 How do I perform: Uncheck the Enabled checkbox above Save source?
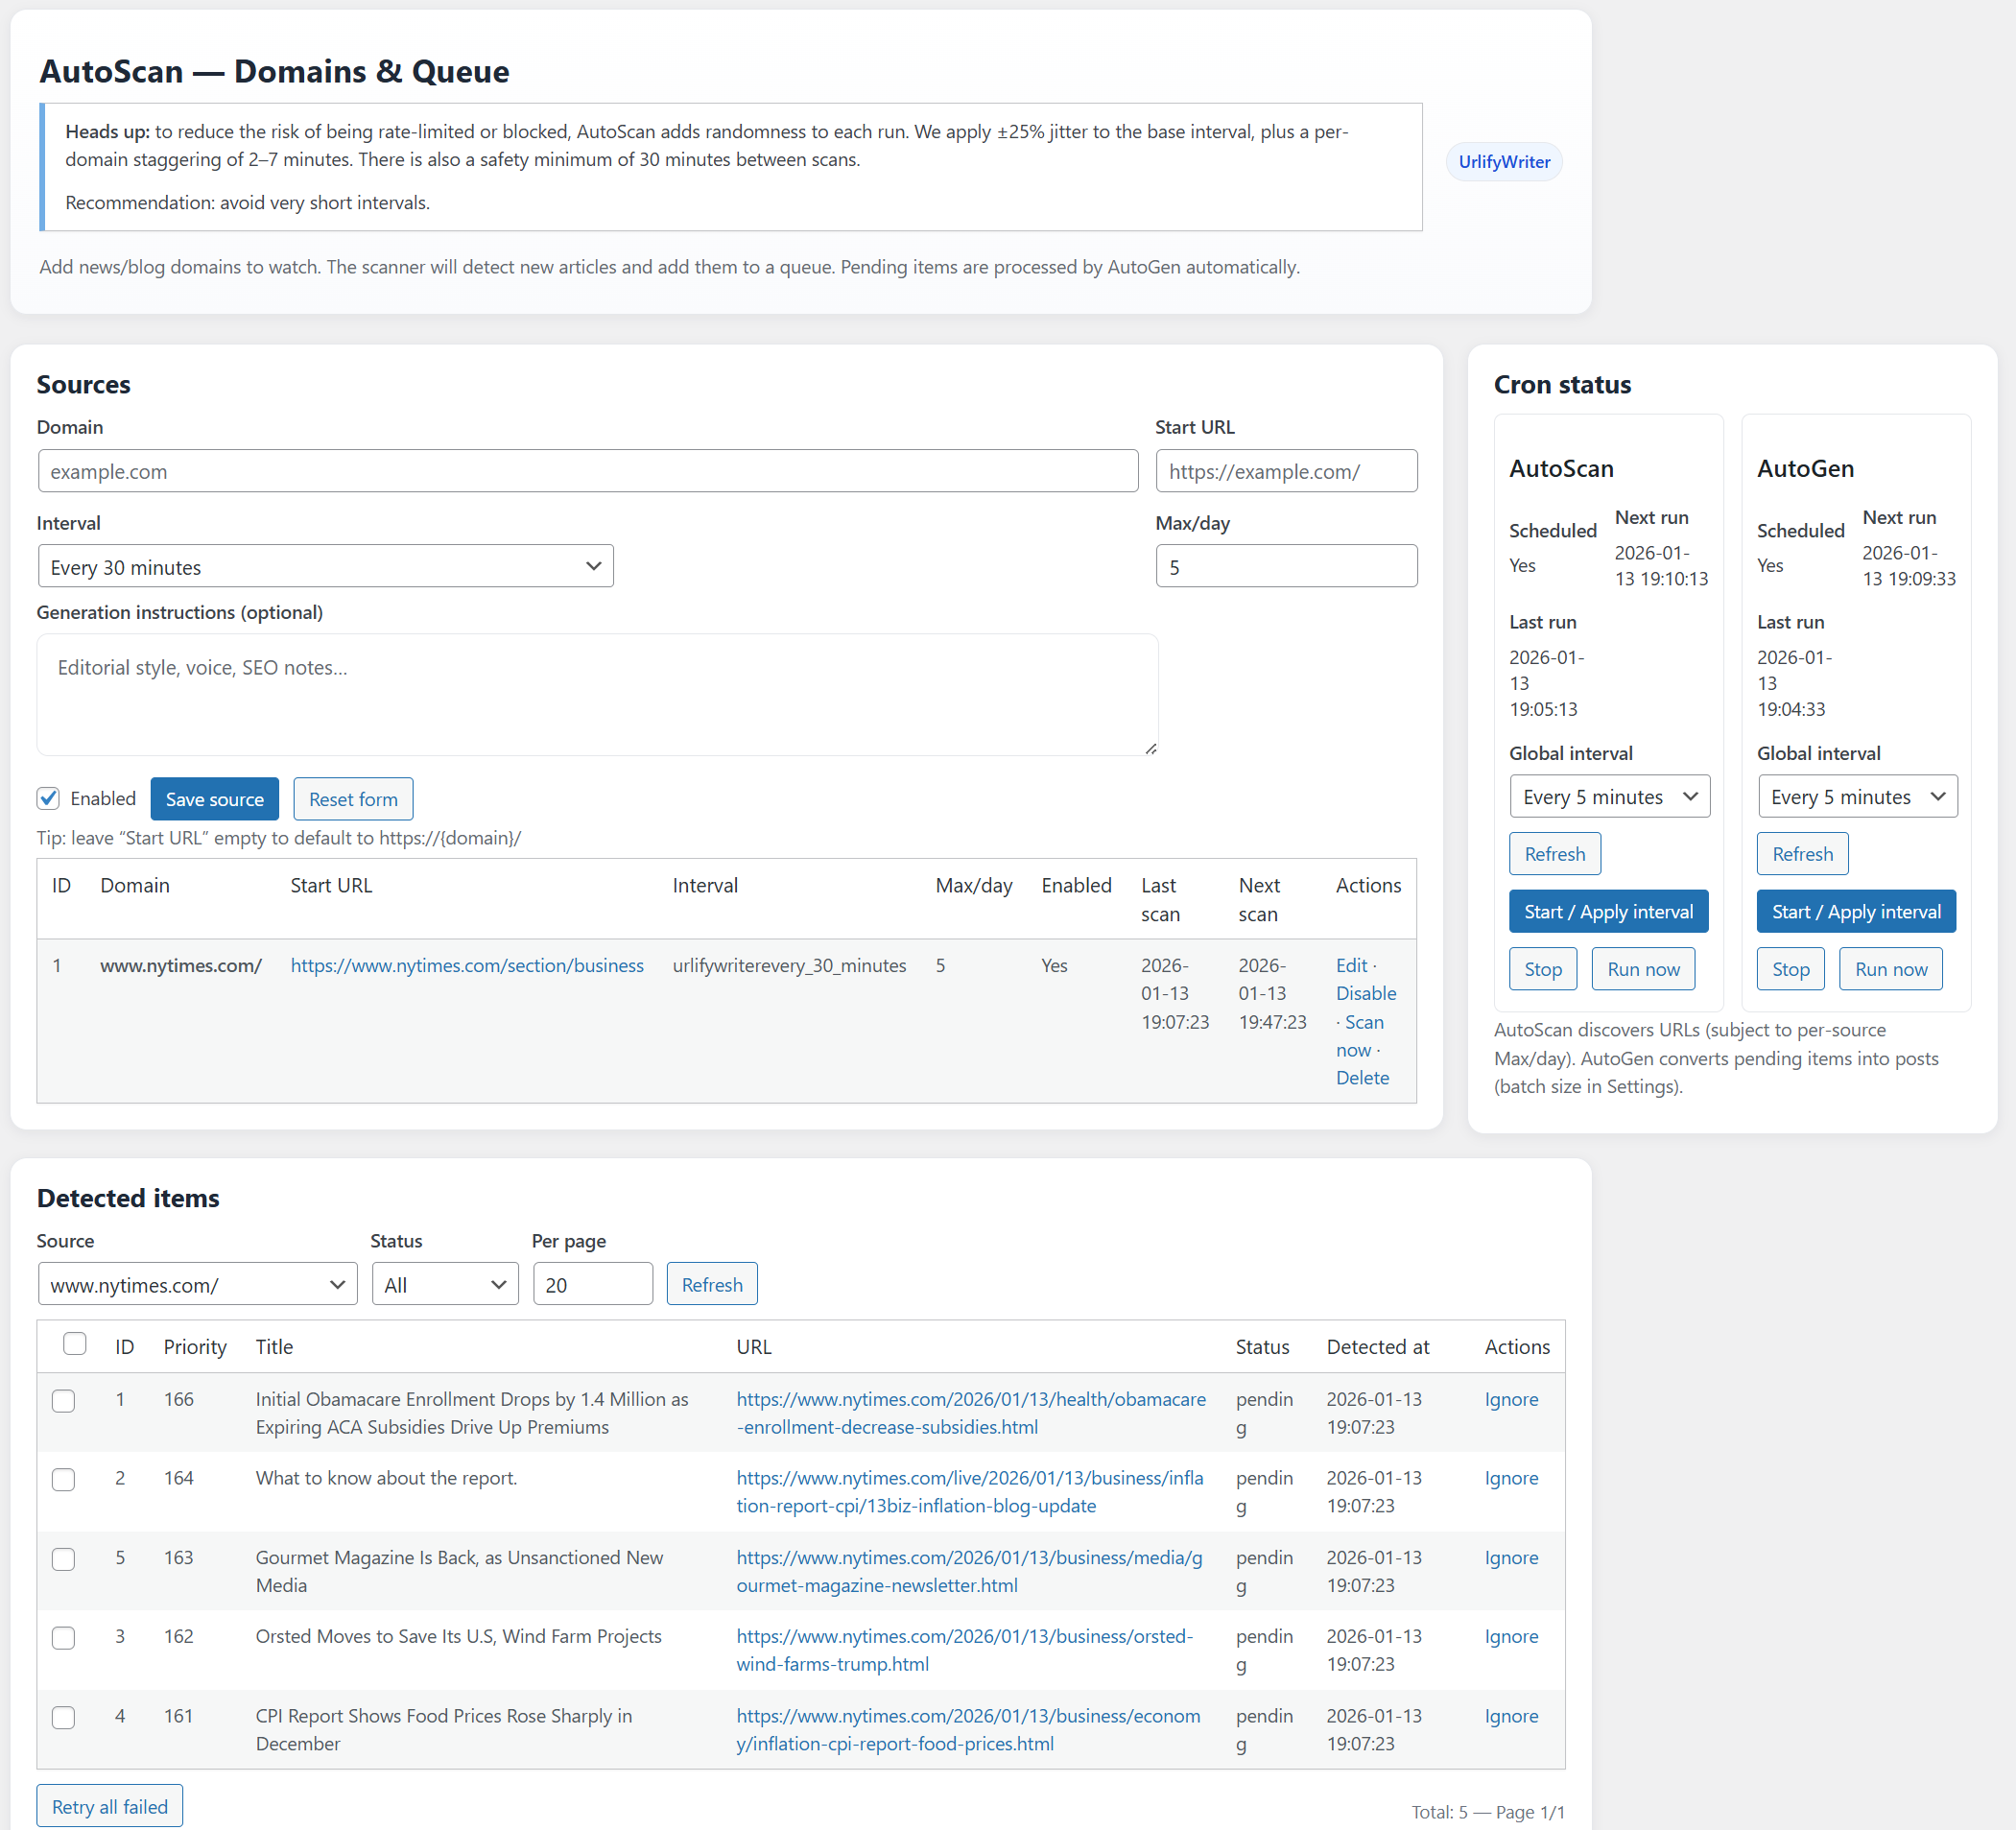tap(48, 798)
